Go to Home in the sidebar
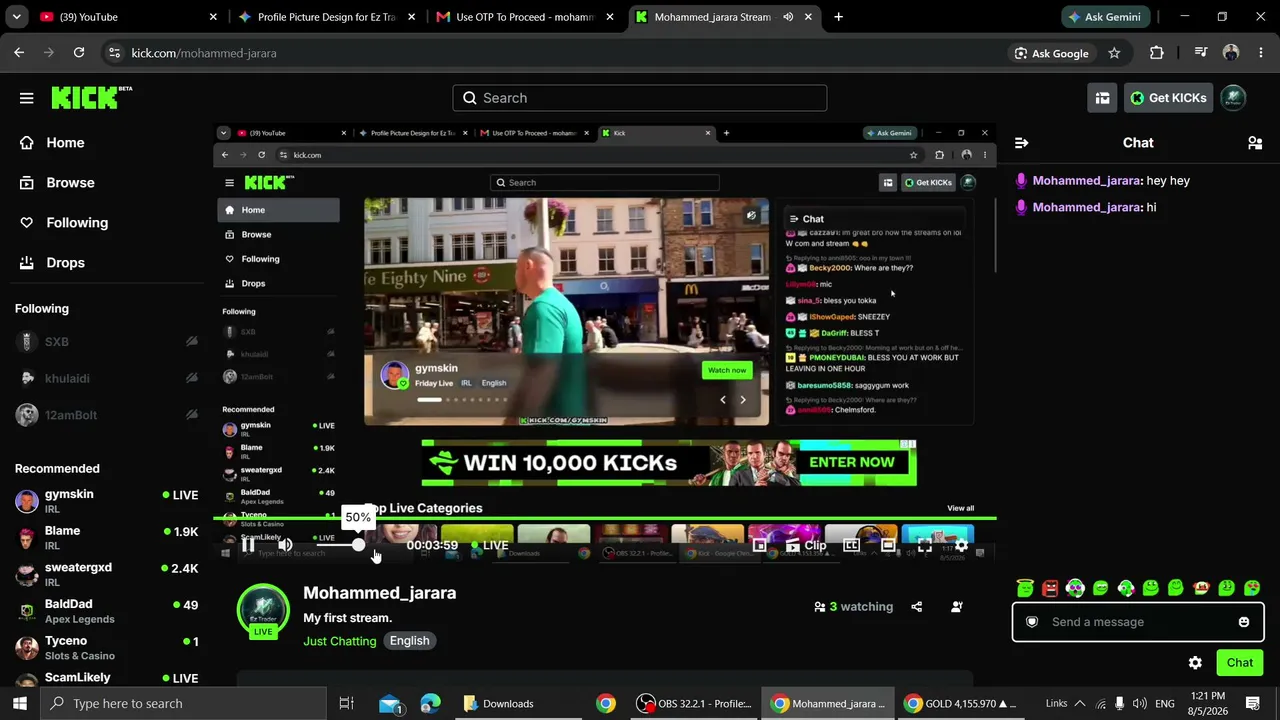Screen dimensions: 1280x720 pos(52,143)
